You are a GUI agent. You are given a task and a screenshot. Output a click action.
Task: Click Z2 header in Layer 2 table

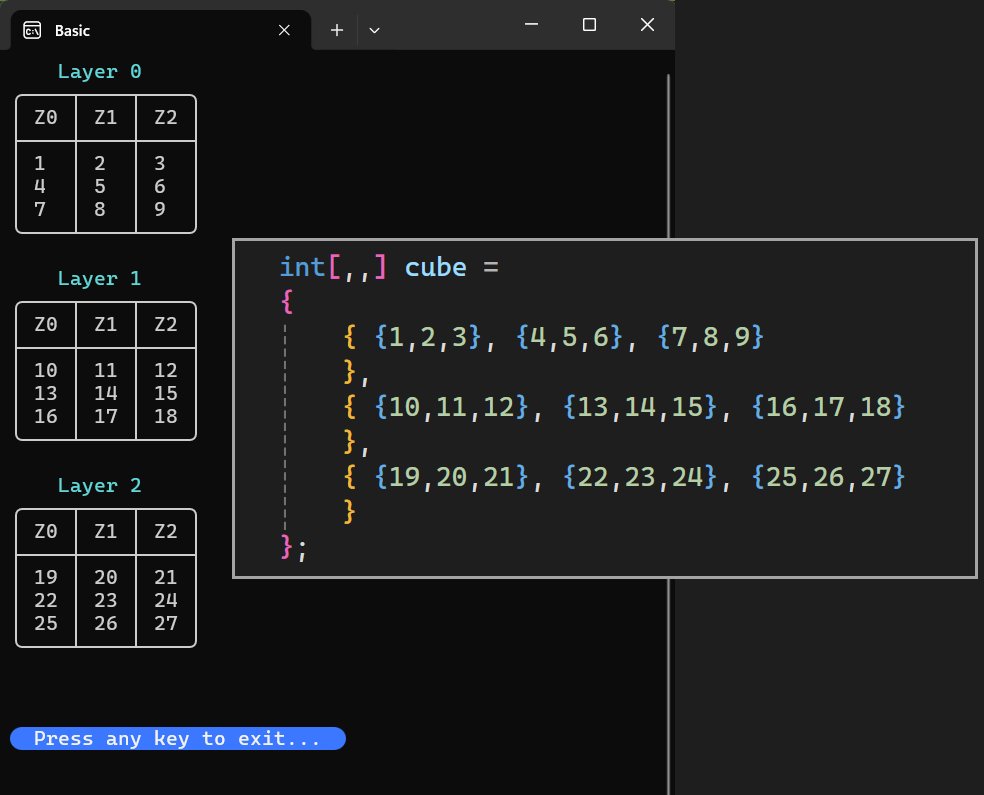(166, 531)
